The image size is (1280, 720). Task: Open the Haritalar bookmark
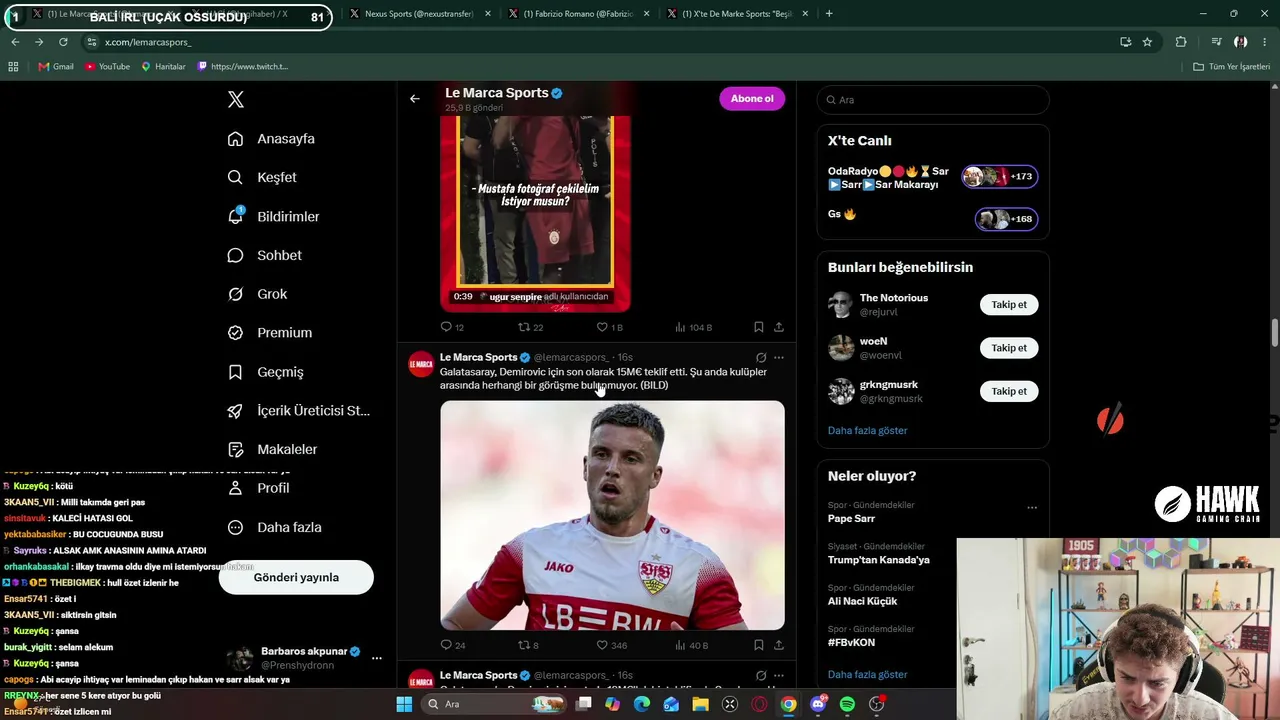click(163, 67)
